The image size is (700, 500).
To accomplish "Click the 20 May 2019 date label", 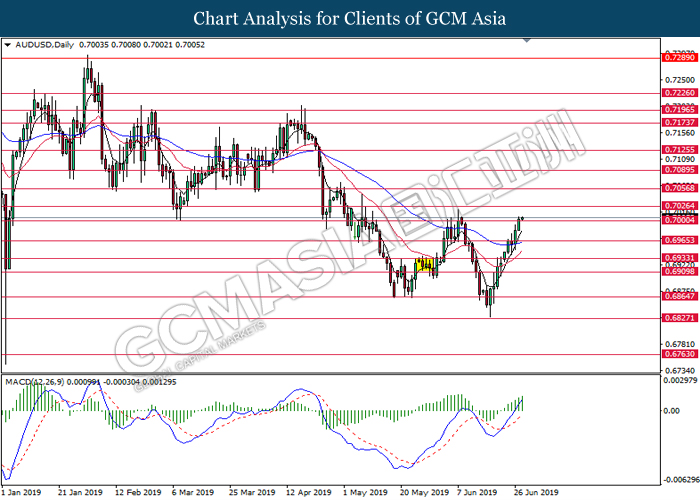I will [425, 492].
